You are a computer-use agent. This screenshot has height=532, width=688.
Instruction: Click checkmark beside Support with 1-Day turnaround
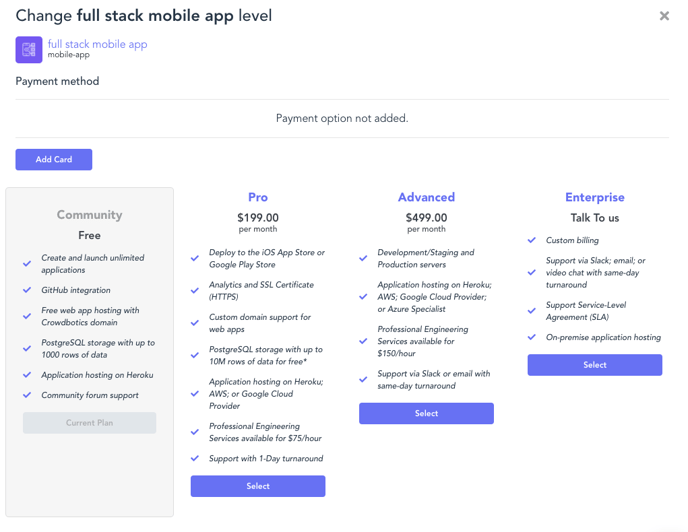click(195, 458)
